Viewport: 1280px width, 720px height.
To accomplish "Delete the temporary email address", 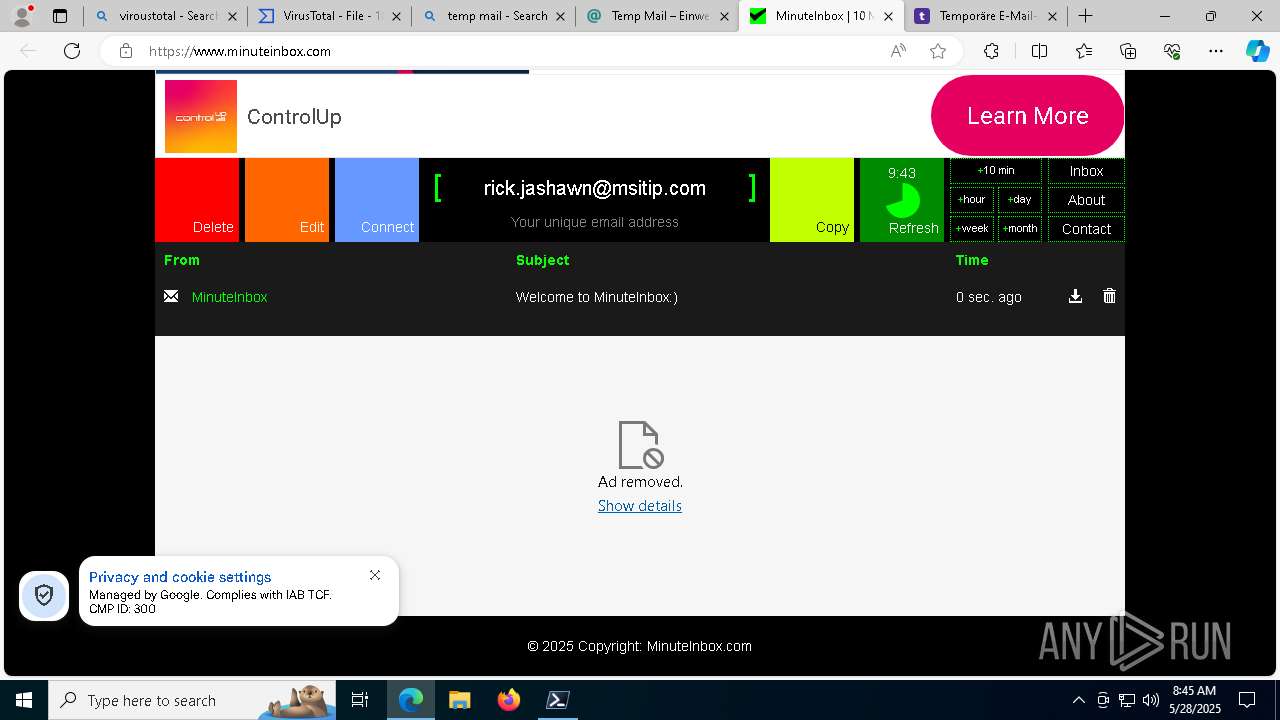I will tap(197, 200).
